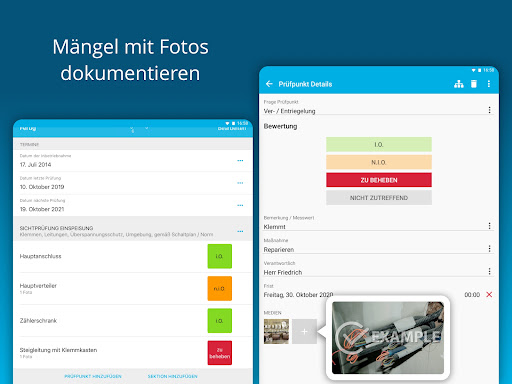This screenshot has height=384, width=512.
Task: Toggle i.O. status of Zählerschrank
Action: [x=220, y=321]
